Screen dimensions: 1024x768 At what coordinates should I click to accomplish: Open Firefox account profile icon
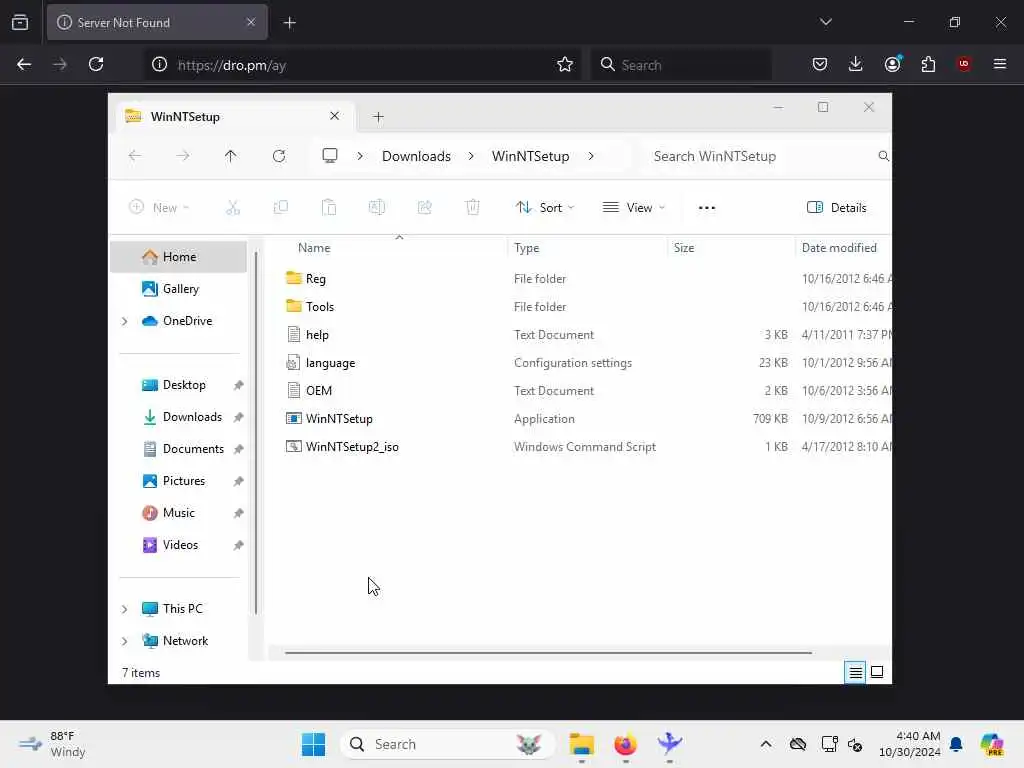[893, 64]
